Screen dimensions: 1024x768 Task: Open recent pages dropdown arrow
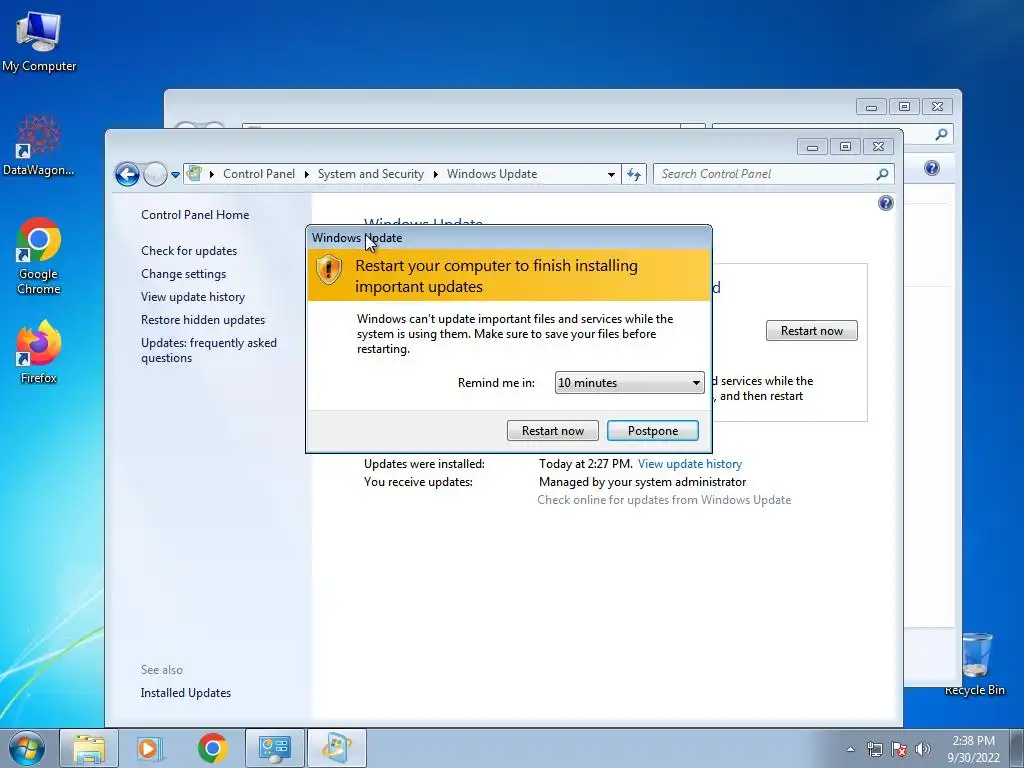pyautogui.click(x=175, y=175)
